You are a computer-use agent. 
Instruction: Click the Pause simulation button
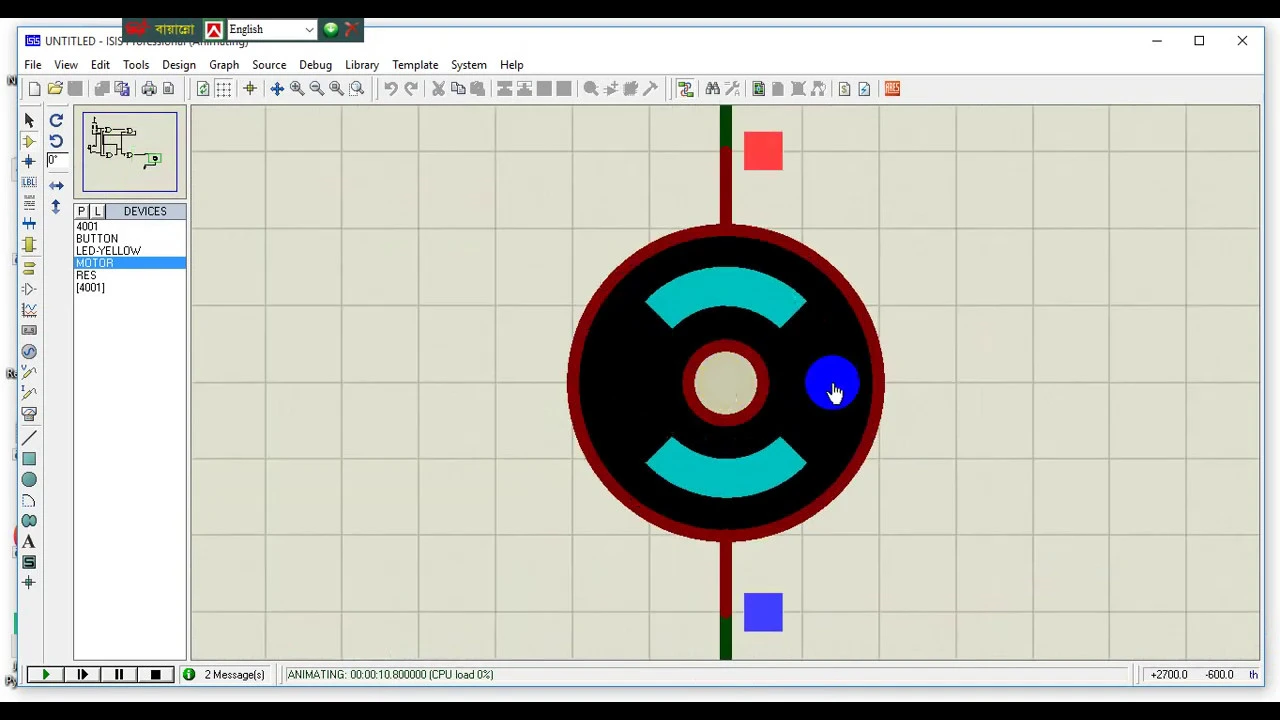point(118,675)
